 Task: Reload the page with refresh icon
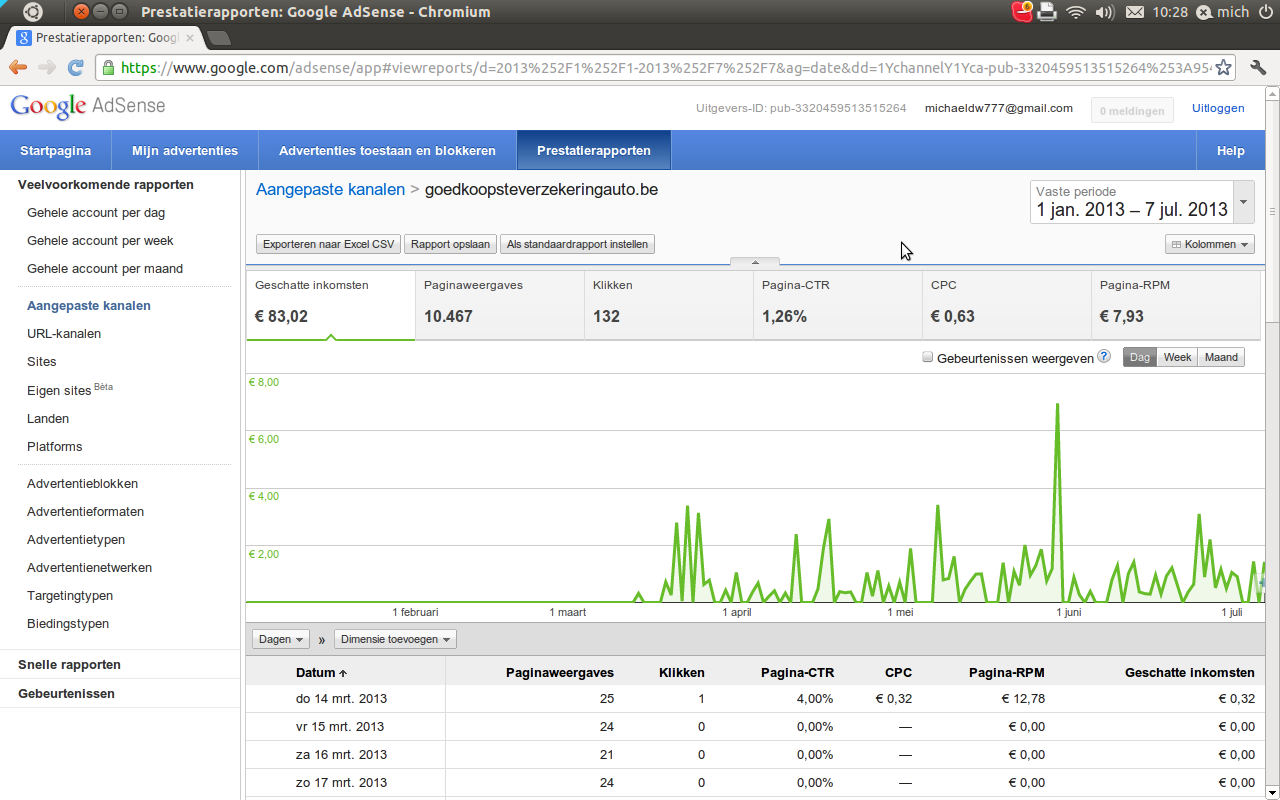[75, 68]
